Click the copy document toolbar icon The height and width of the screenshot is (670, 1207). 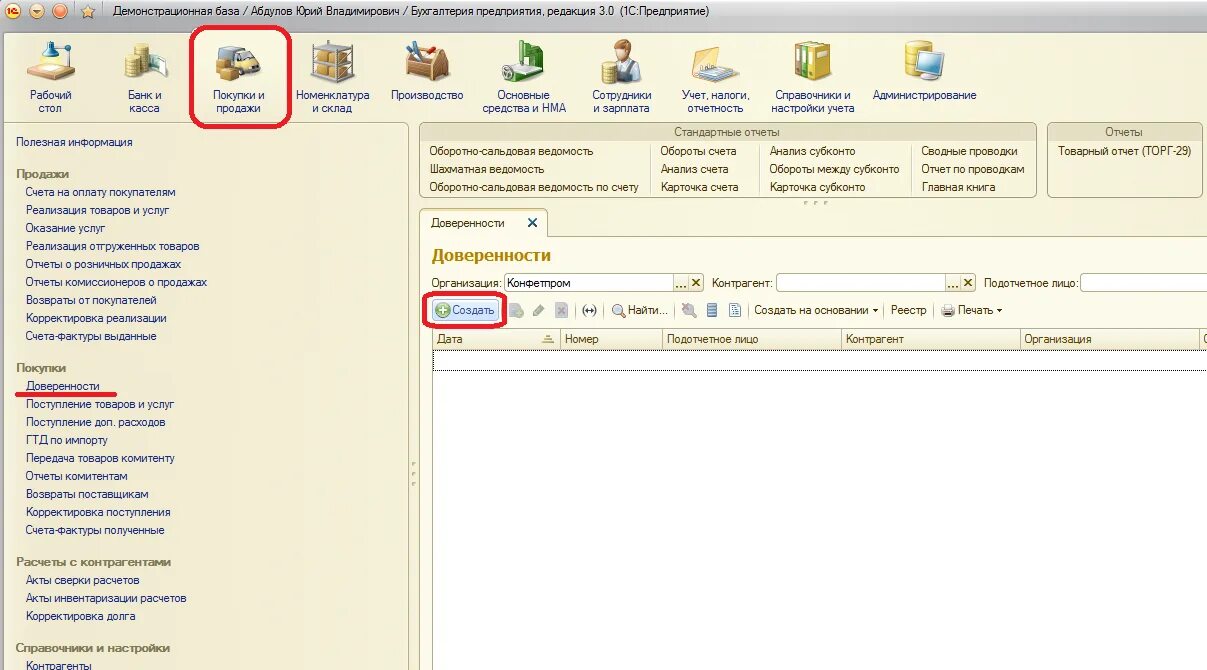click(x=516, y=311)
